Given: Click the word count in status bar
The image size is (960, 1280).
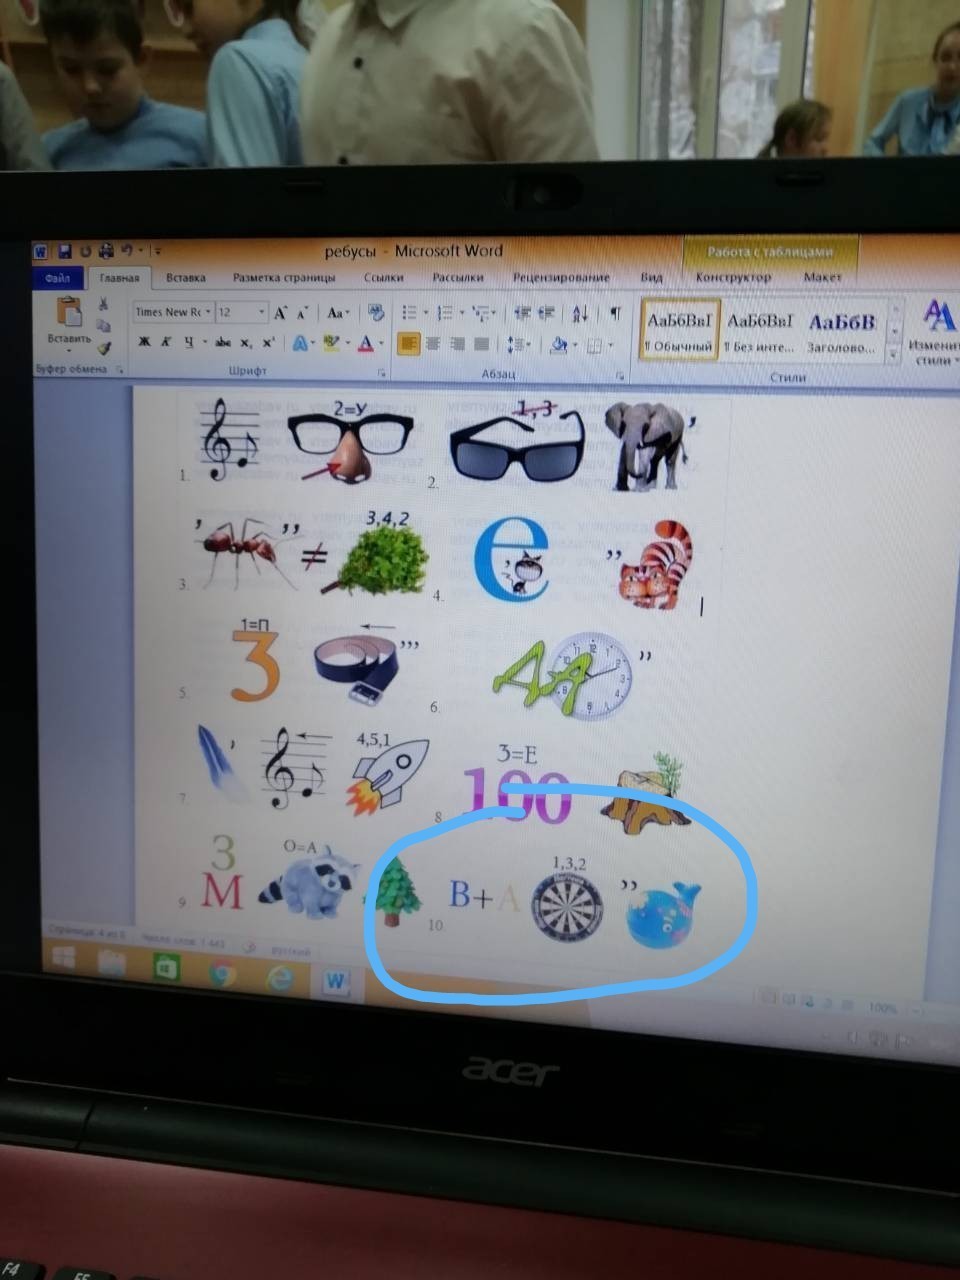Looking at the screenshot, I should click(x=183, y=941).
